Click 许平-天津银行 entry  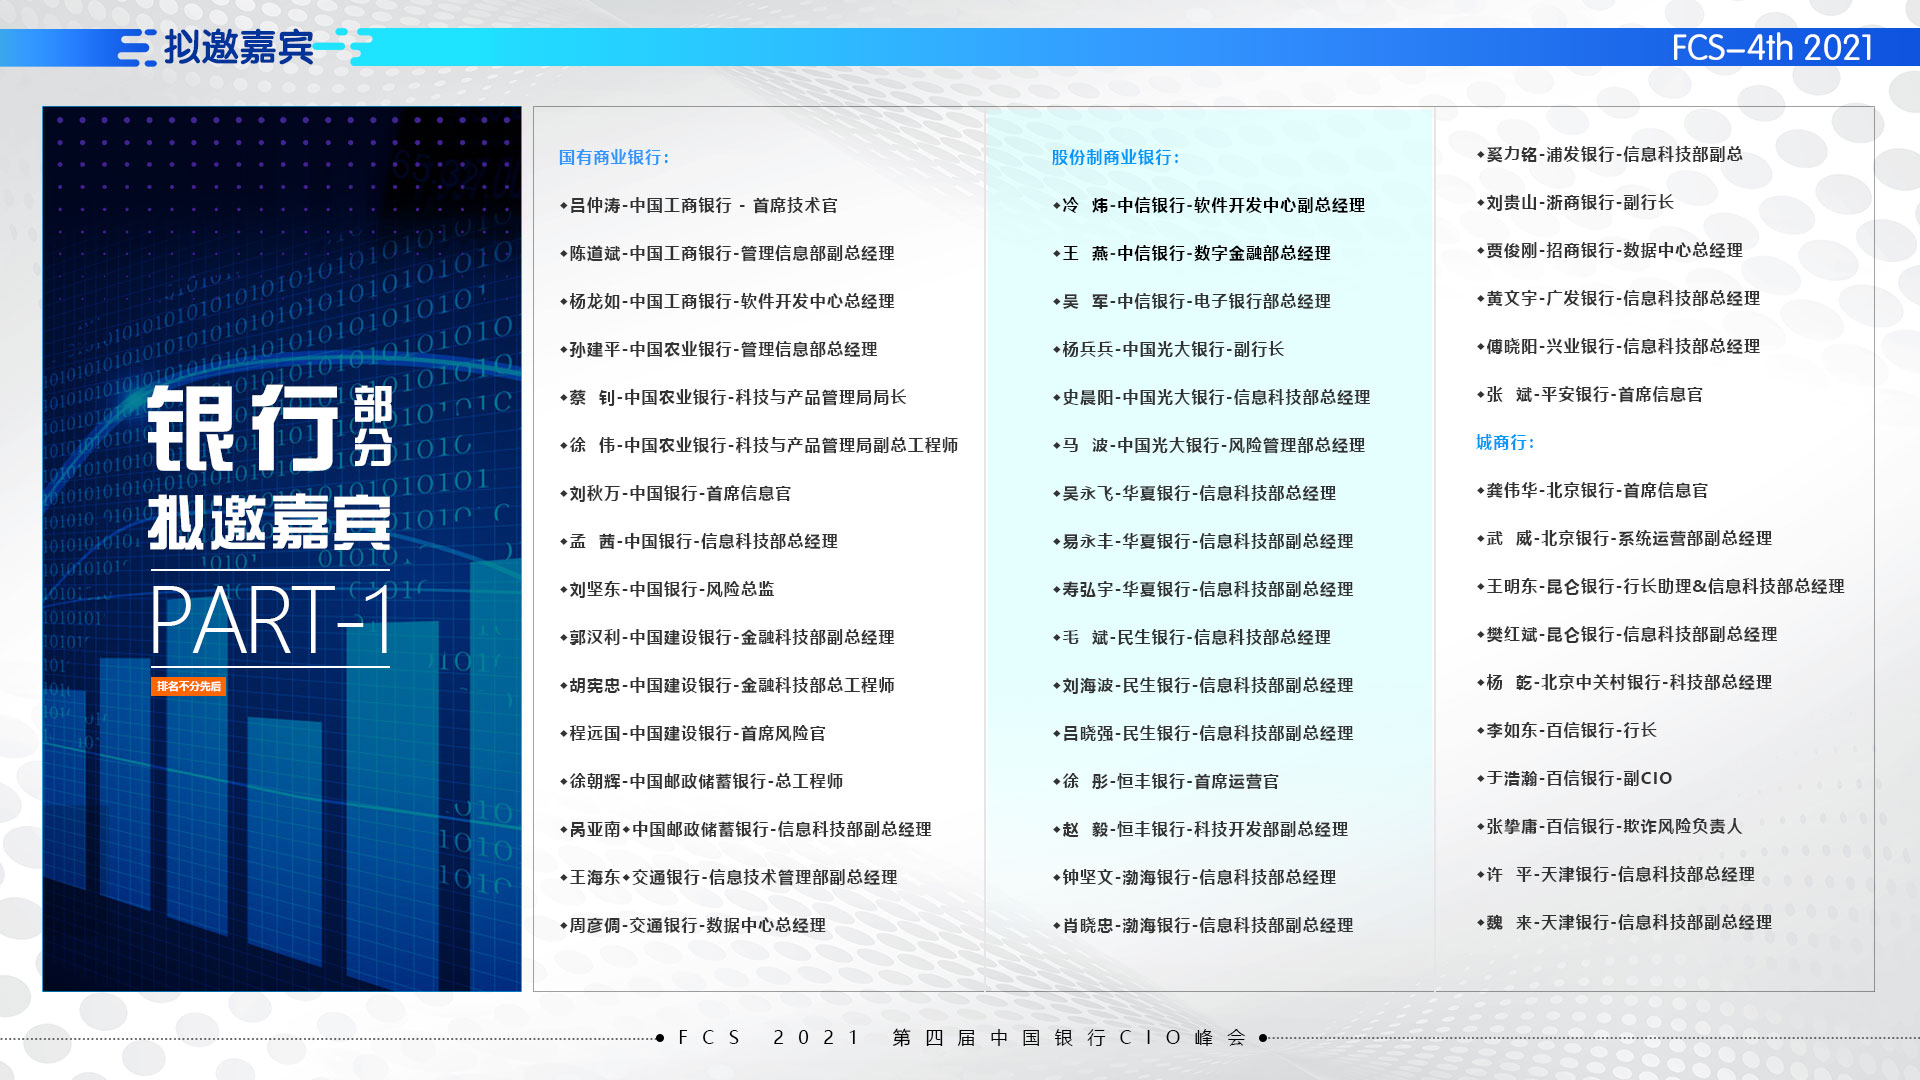pyautogui.click(x=1616, y=874)
